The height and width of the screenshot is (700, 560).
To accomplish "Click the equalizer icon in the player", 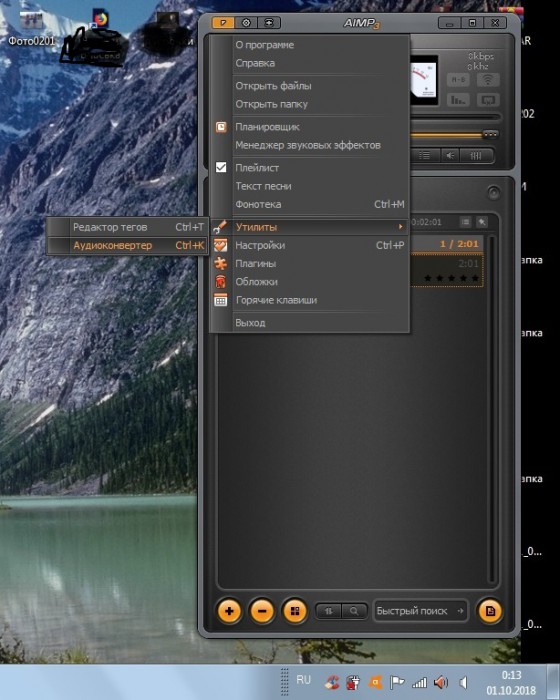I will [476, 155].
